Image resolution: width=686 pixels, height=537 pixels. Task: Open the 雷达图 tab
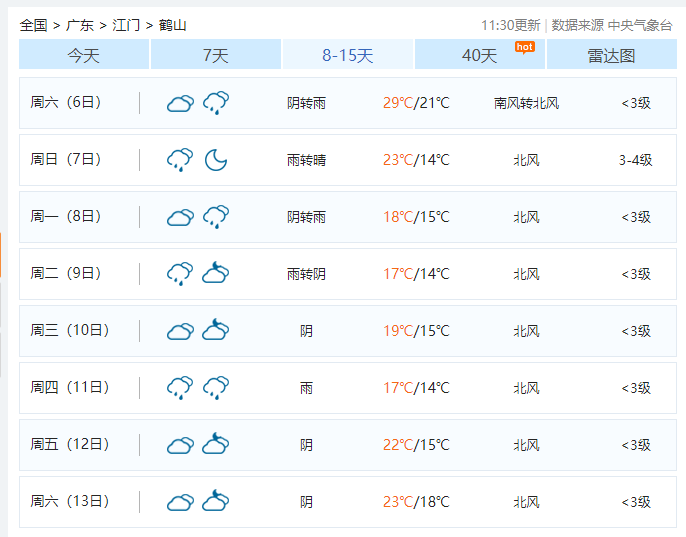612,54
